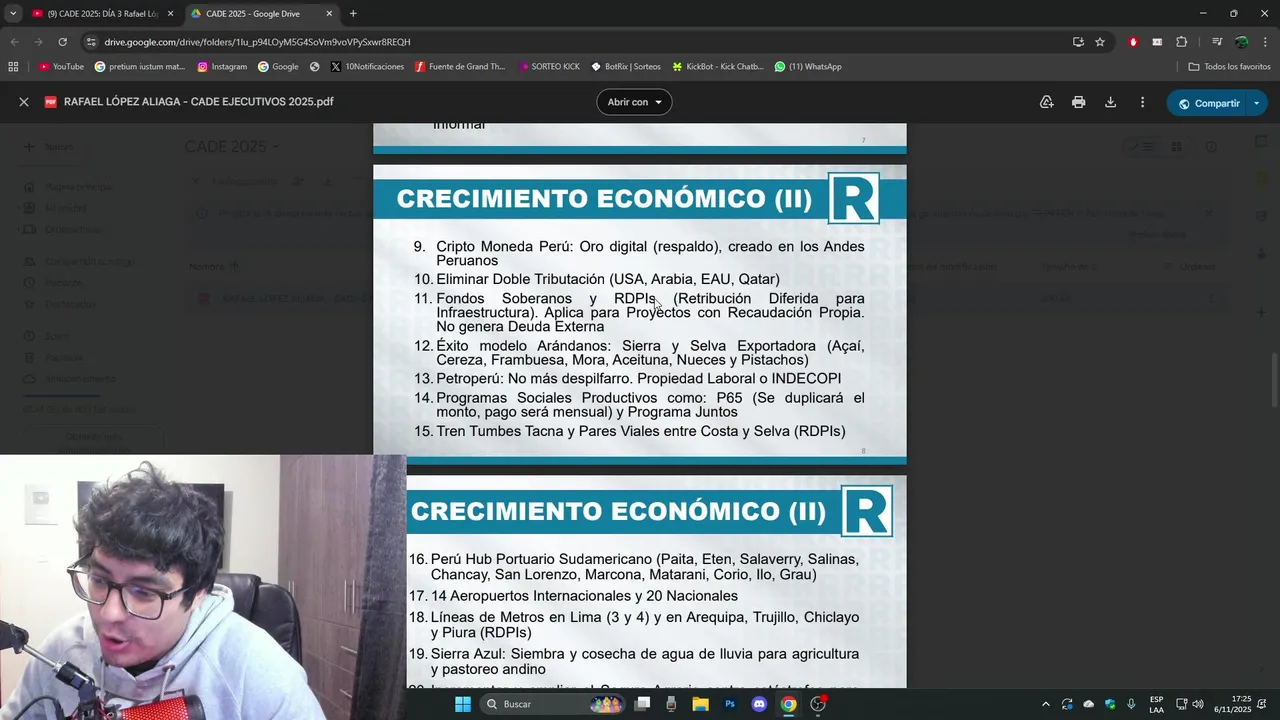Image resolution: width=1280 pixels, height=720 pixels.
Task: Open the 10Notificaciones bookmark
Action: (367, 67)
